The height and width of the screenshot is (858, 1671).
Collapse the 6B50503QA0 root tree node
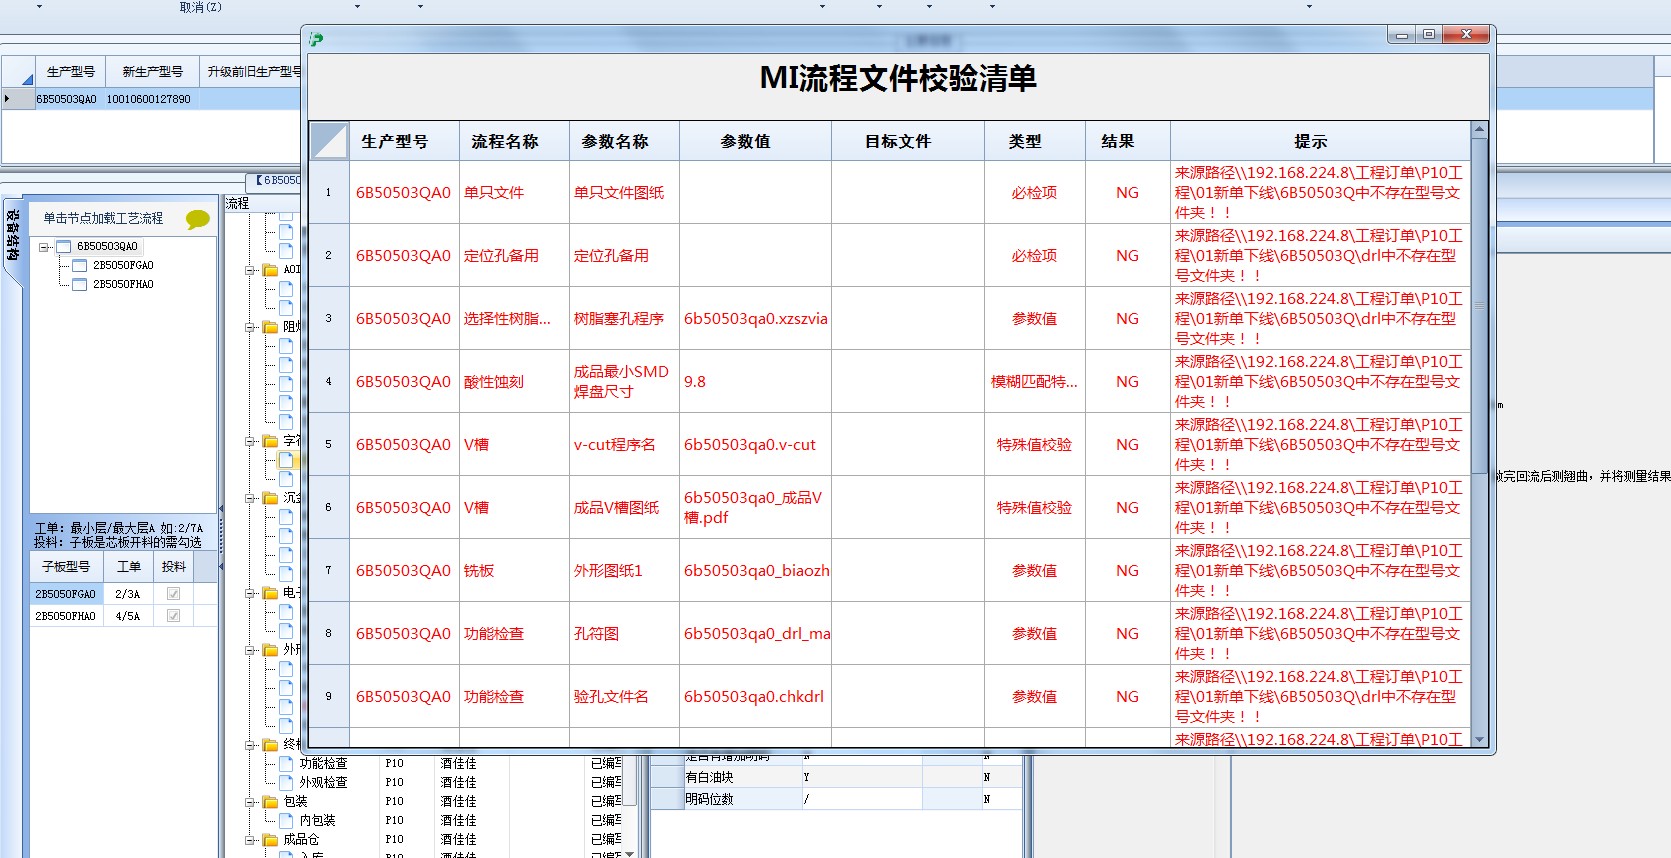(43, 247)
